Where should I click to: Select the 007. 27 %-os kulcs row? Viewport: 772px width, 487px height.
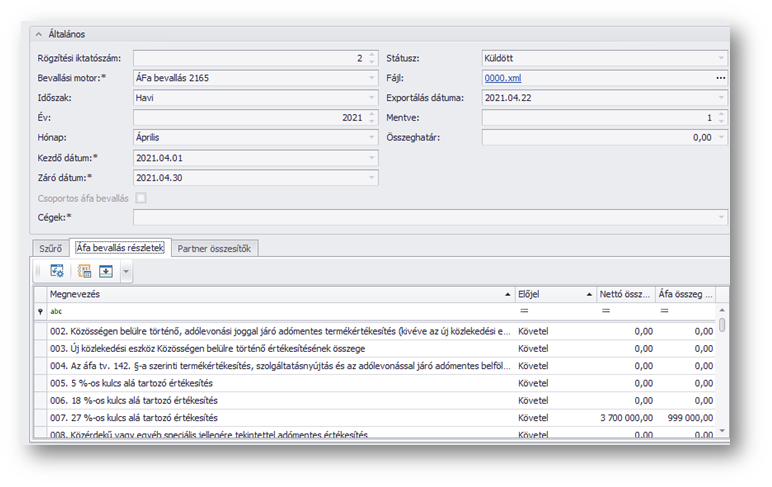(270, 417)
